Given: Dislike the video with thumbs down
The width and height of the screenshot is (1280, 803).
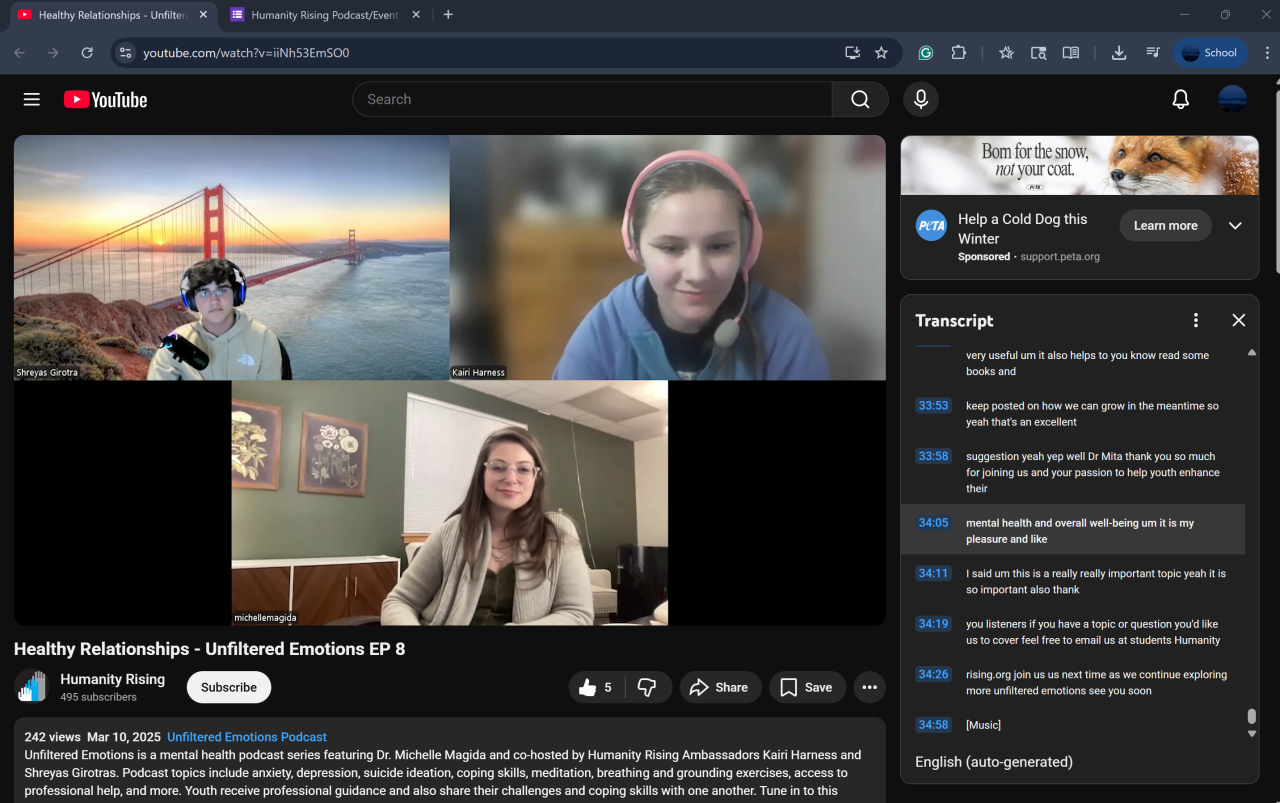Looking at the screenshot, I should 647,687.
